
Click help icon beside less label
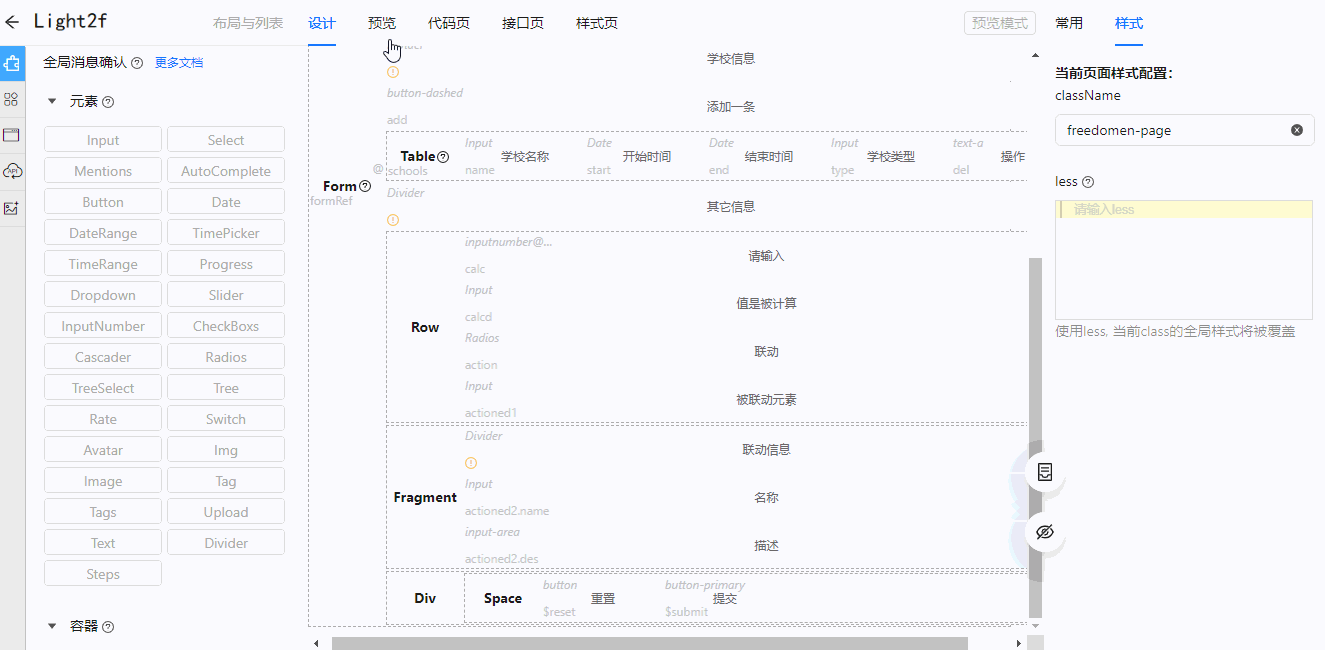[1088, 182]
